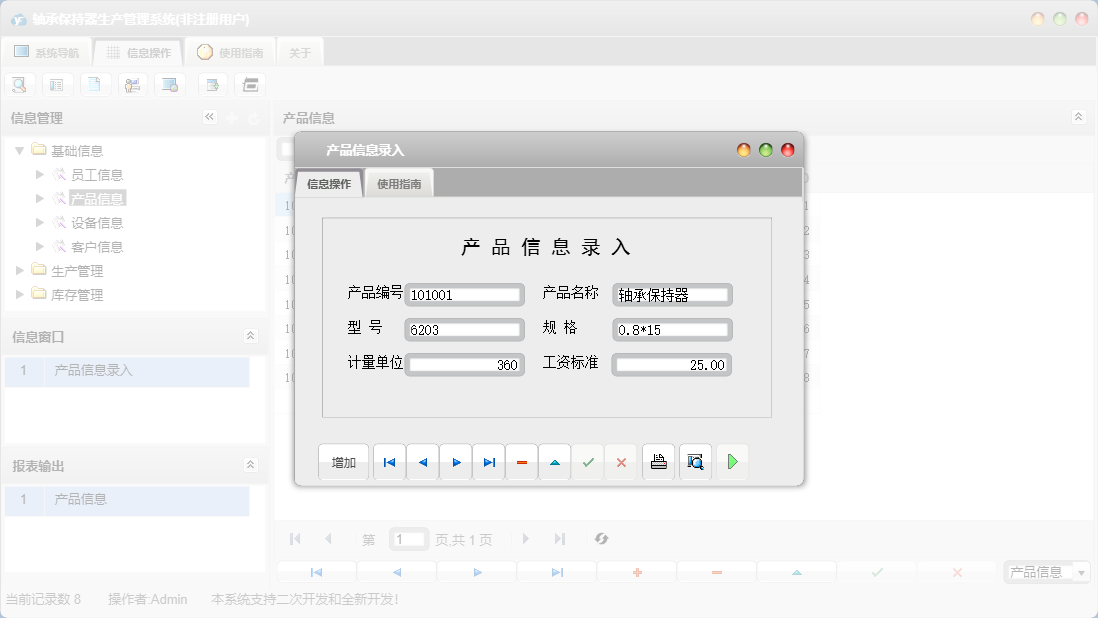Viewport: 1098px width, 618px height.
Task: Click the 增加 button in the dialog
Action: 343,461
